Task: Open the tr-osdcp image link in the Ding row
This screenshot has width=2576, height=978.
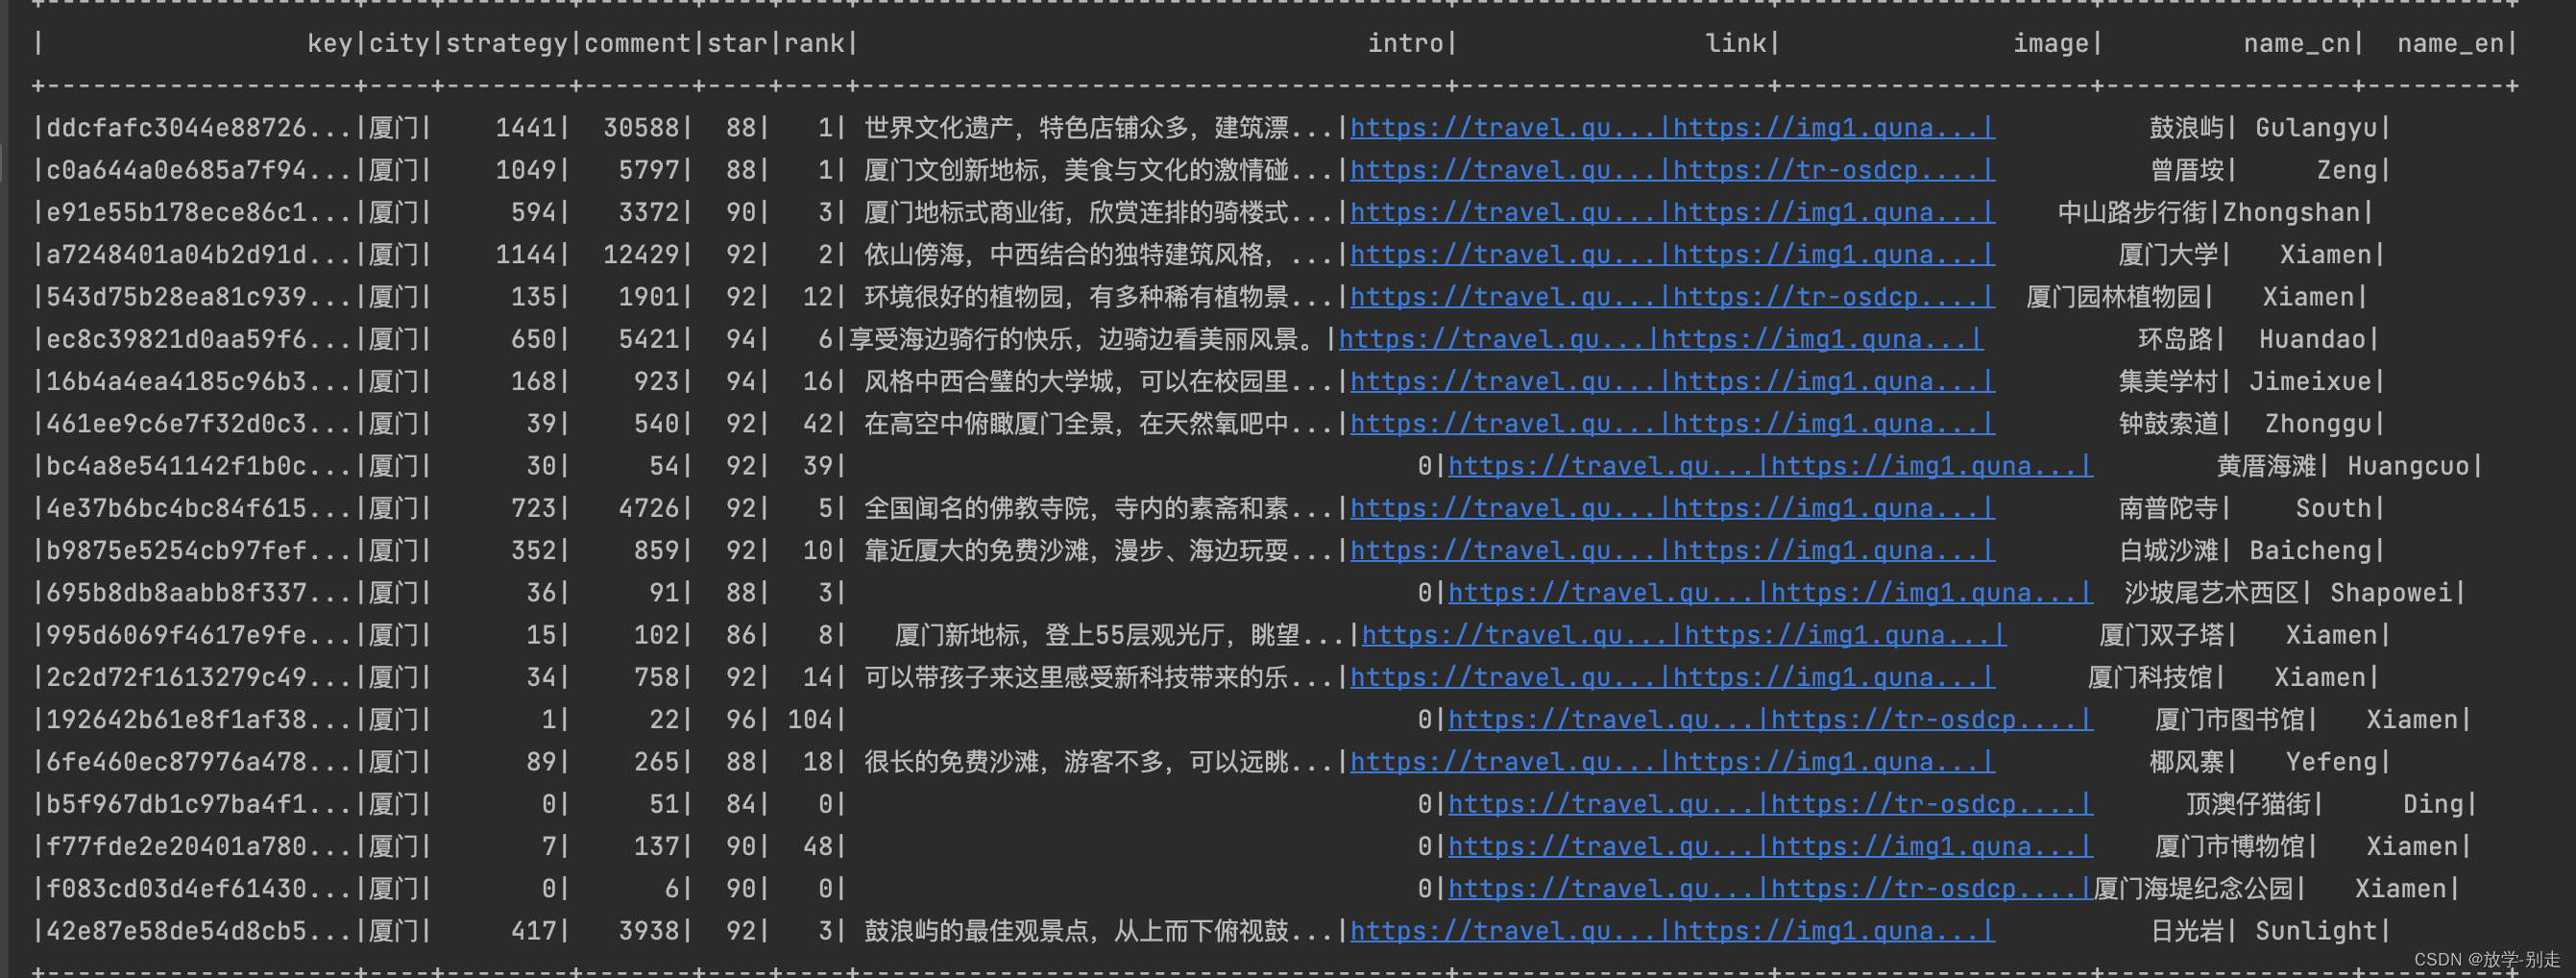Action: pos(1927,804)
